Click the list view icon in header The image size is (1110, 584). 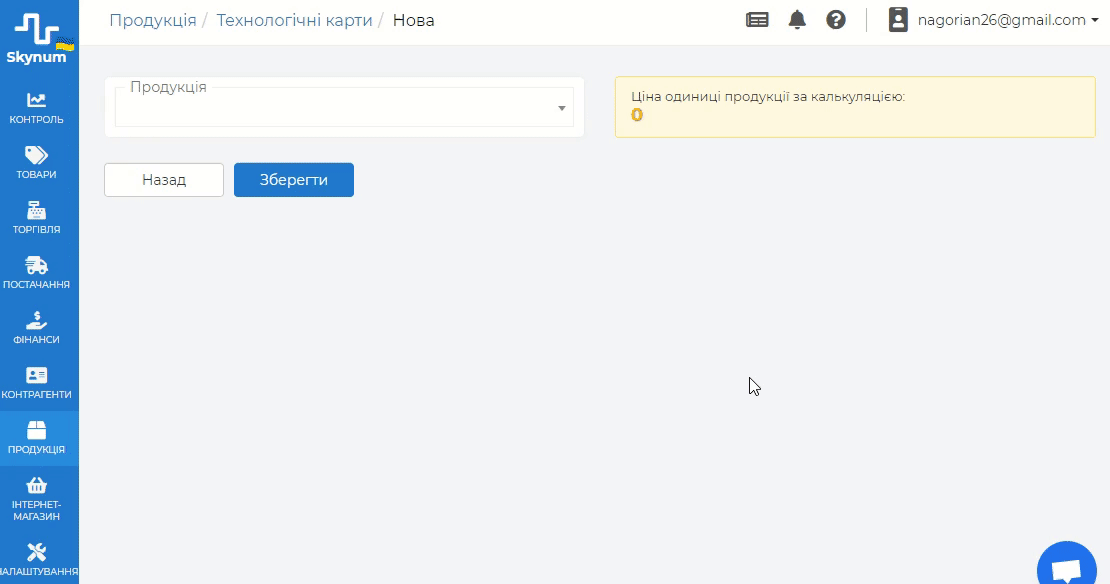point(757,20)
